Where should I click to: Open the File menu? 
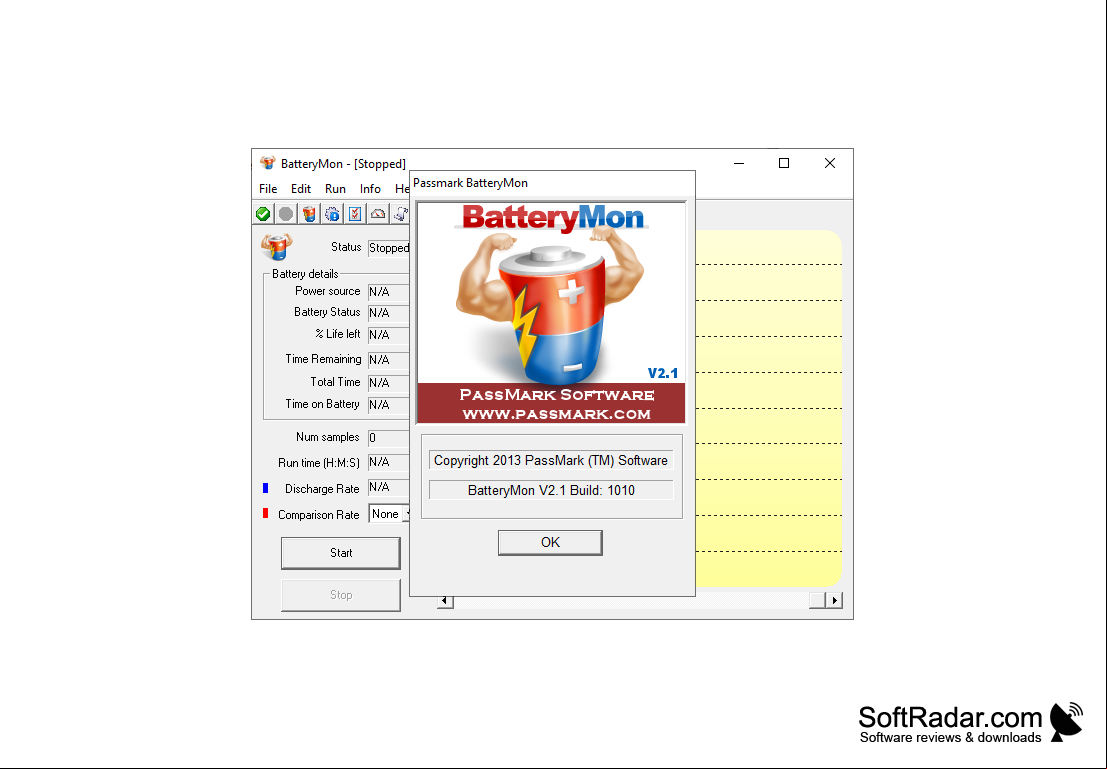pos(268,189)
